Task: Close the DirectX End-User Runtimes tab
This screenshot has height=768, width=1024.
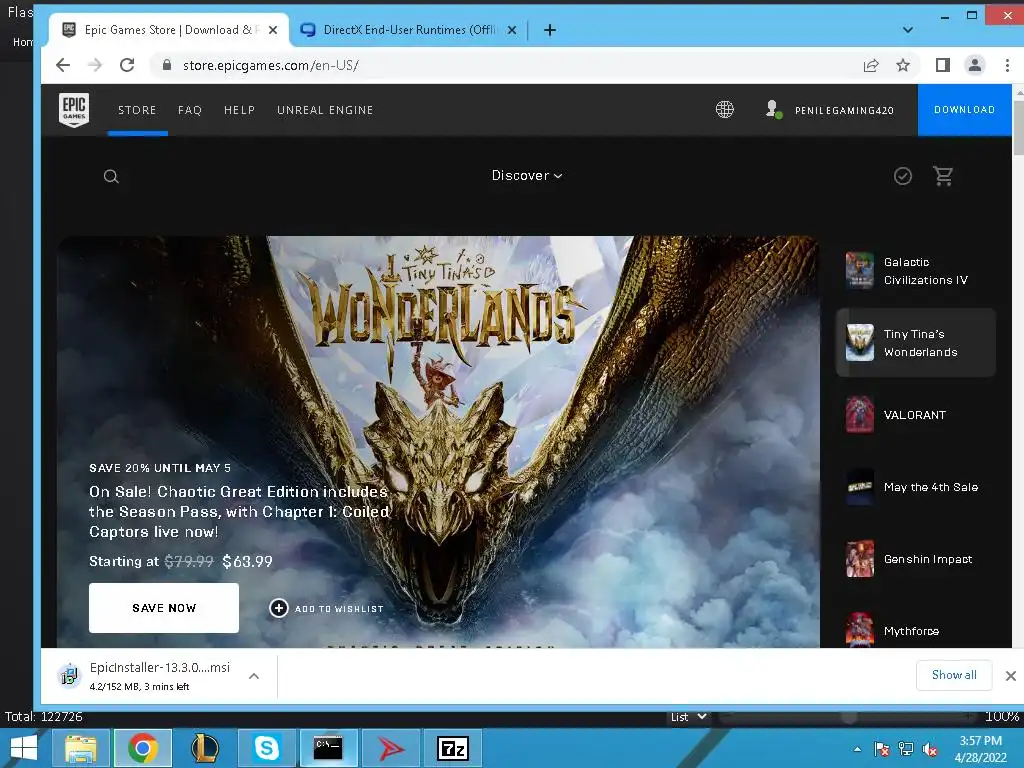Action: [x=512, y=30]
